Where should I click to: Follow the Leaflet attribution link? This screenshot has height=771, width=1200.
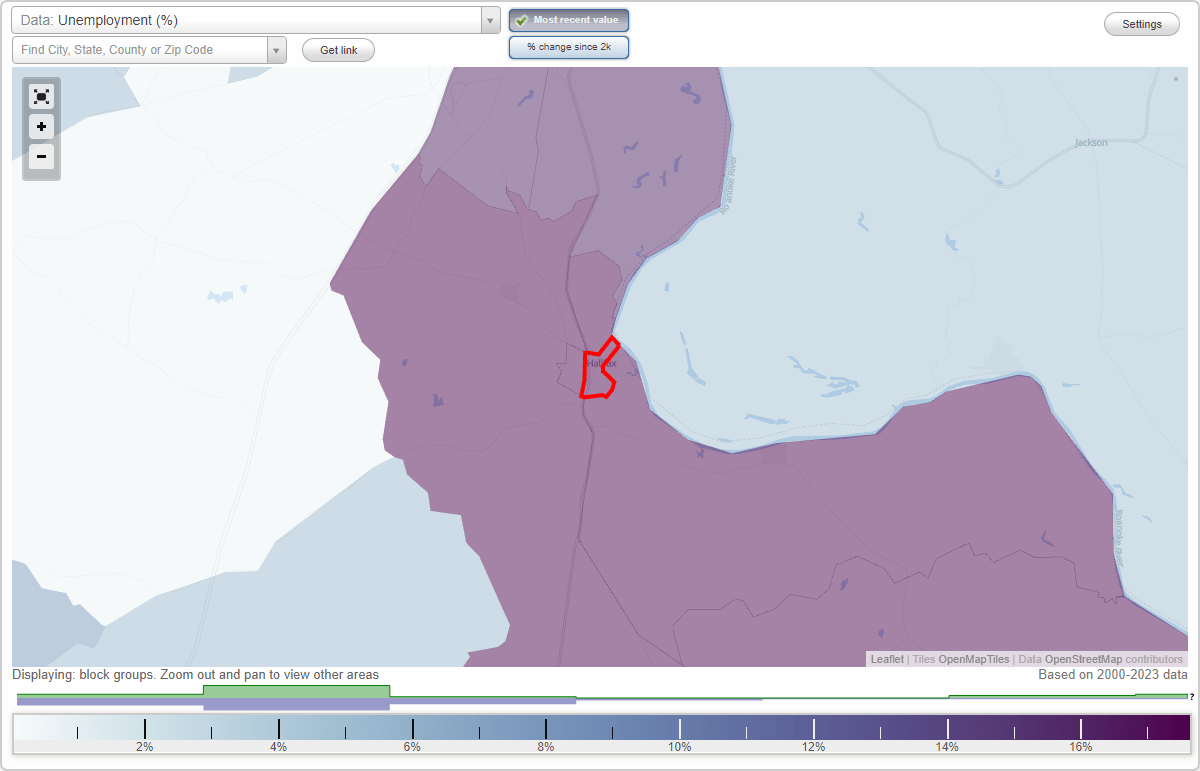886,659
